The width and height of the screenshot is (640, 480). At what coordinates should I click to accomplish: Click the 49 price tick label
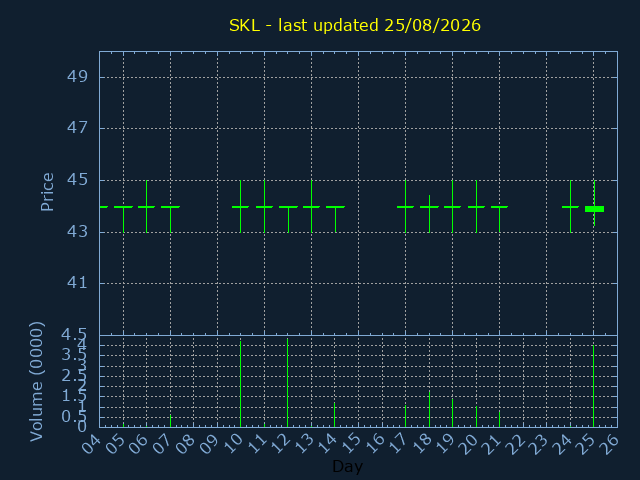pos(77,76)
